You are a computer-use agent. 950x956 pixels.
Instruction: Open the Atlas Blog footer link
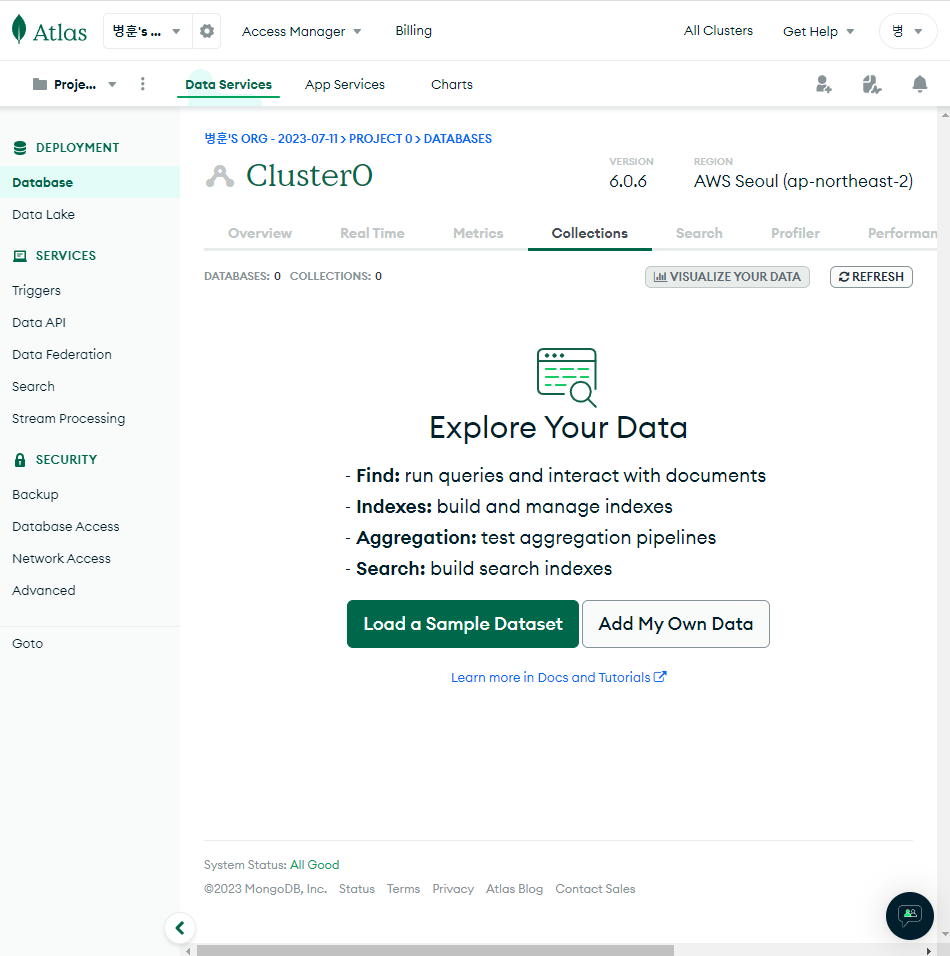[x=514, y=889]
